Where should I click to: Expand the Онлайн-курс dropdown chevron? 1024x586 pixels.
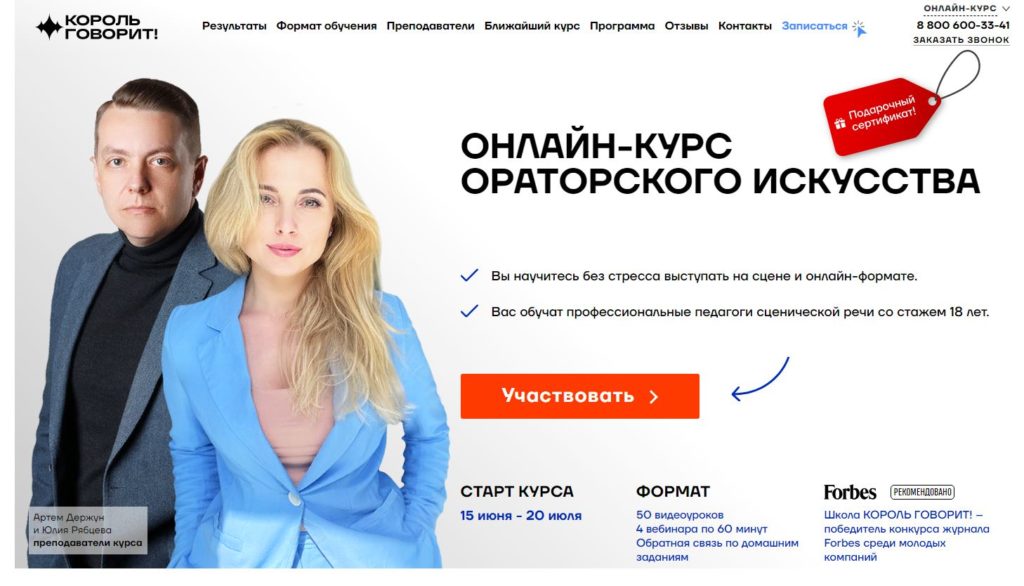pyautogui.click(x=1006, y=8)
